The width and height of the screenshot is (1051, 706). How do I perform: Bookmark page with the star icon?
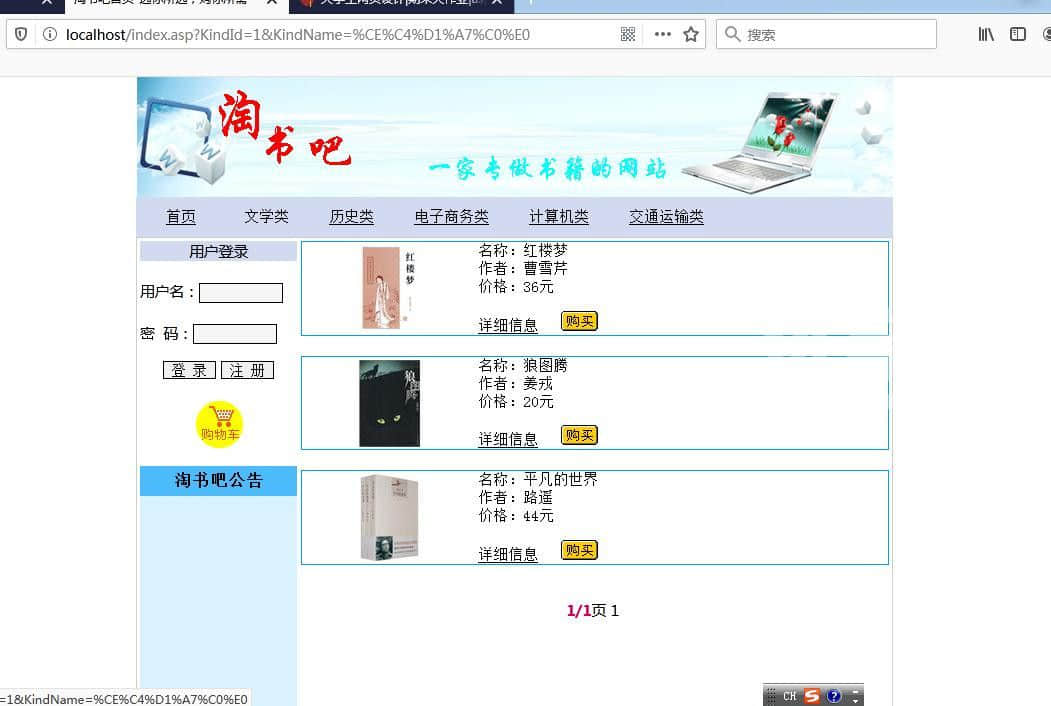[x=691, y=34]
